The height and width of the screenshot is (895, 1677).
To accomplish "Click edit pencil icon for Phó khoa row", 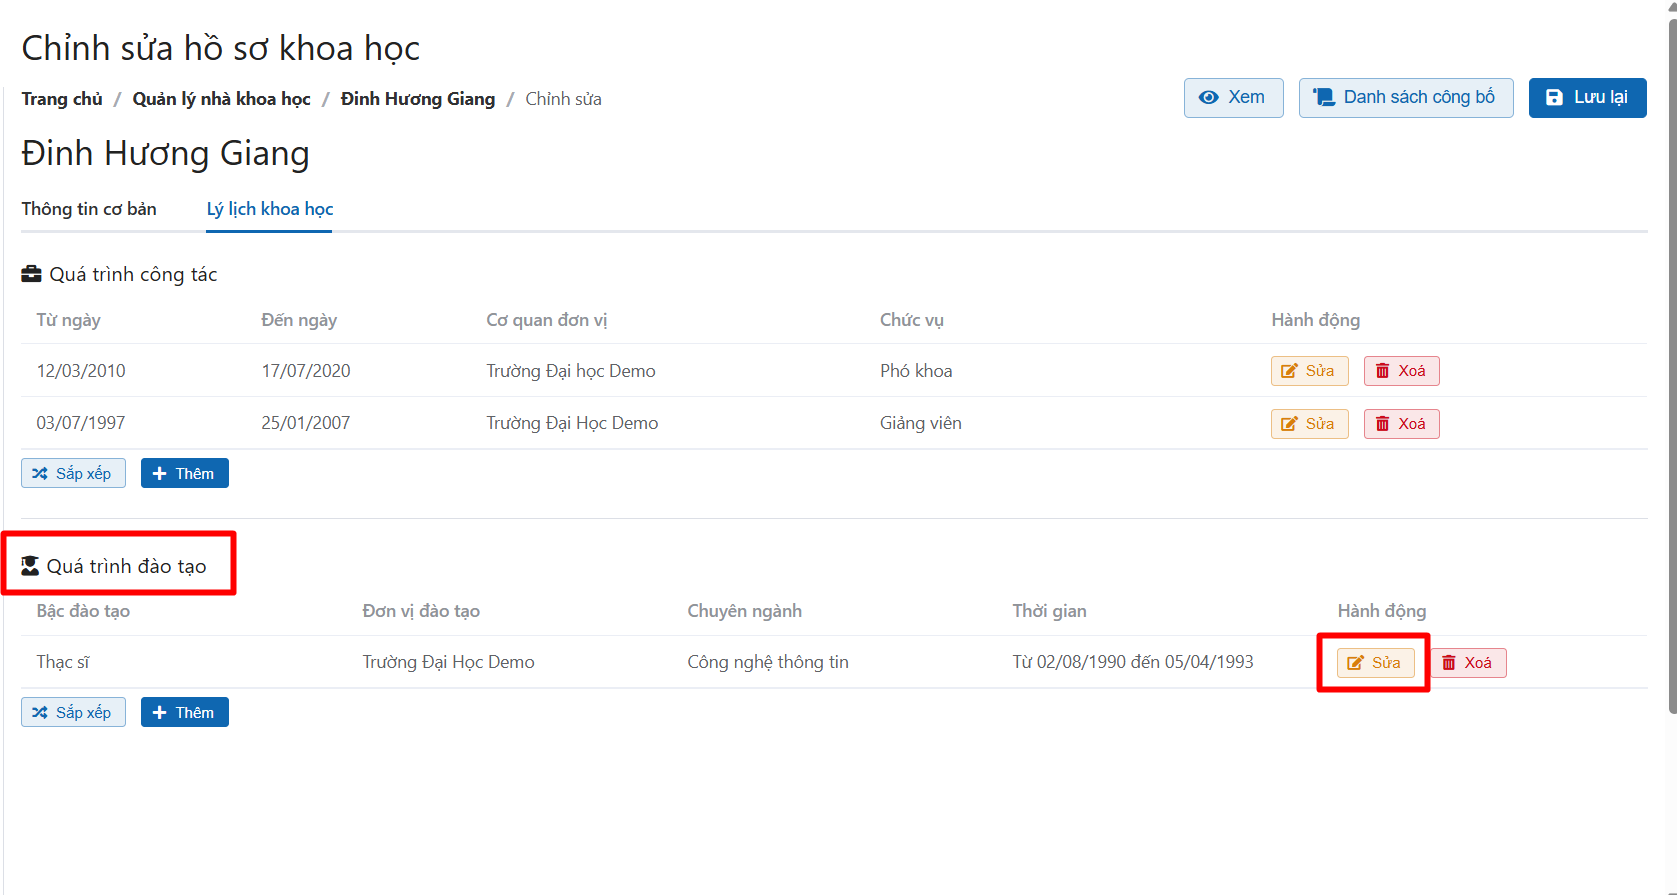I will [x=1289, y=371].
